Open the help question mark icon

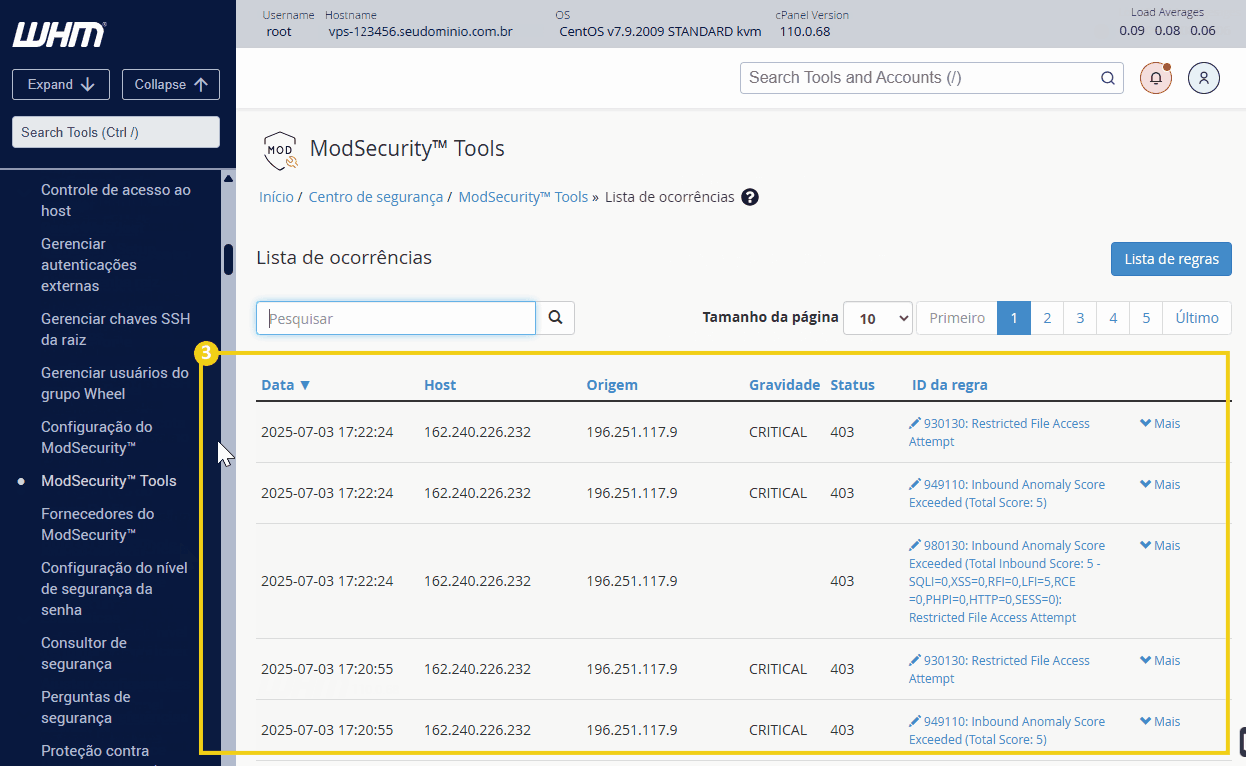750,197
